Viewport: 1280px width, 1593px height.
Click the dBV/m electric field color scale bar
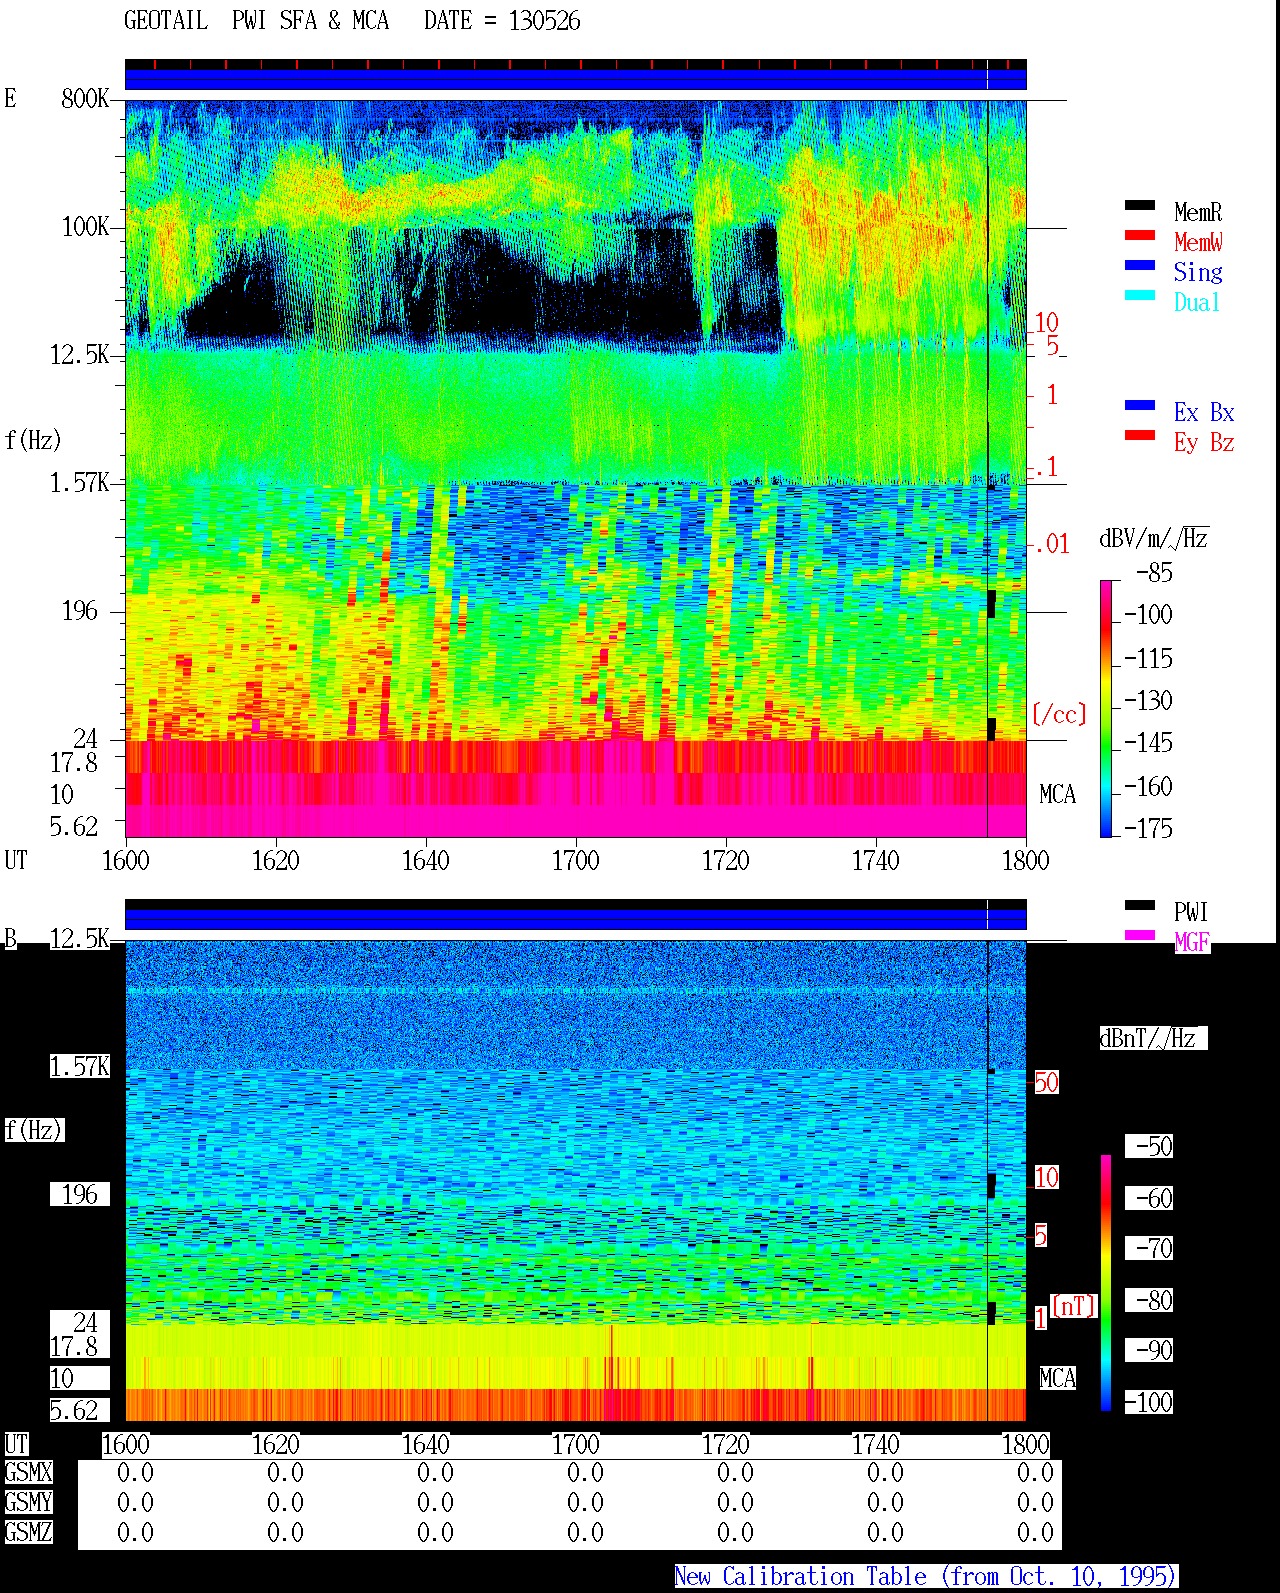pyautogui.click(x=1106, y=708)
